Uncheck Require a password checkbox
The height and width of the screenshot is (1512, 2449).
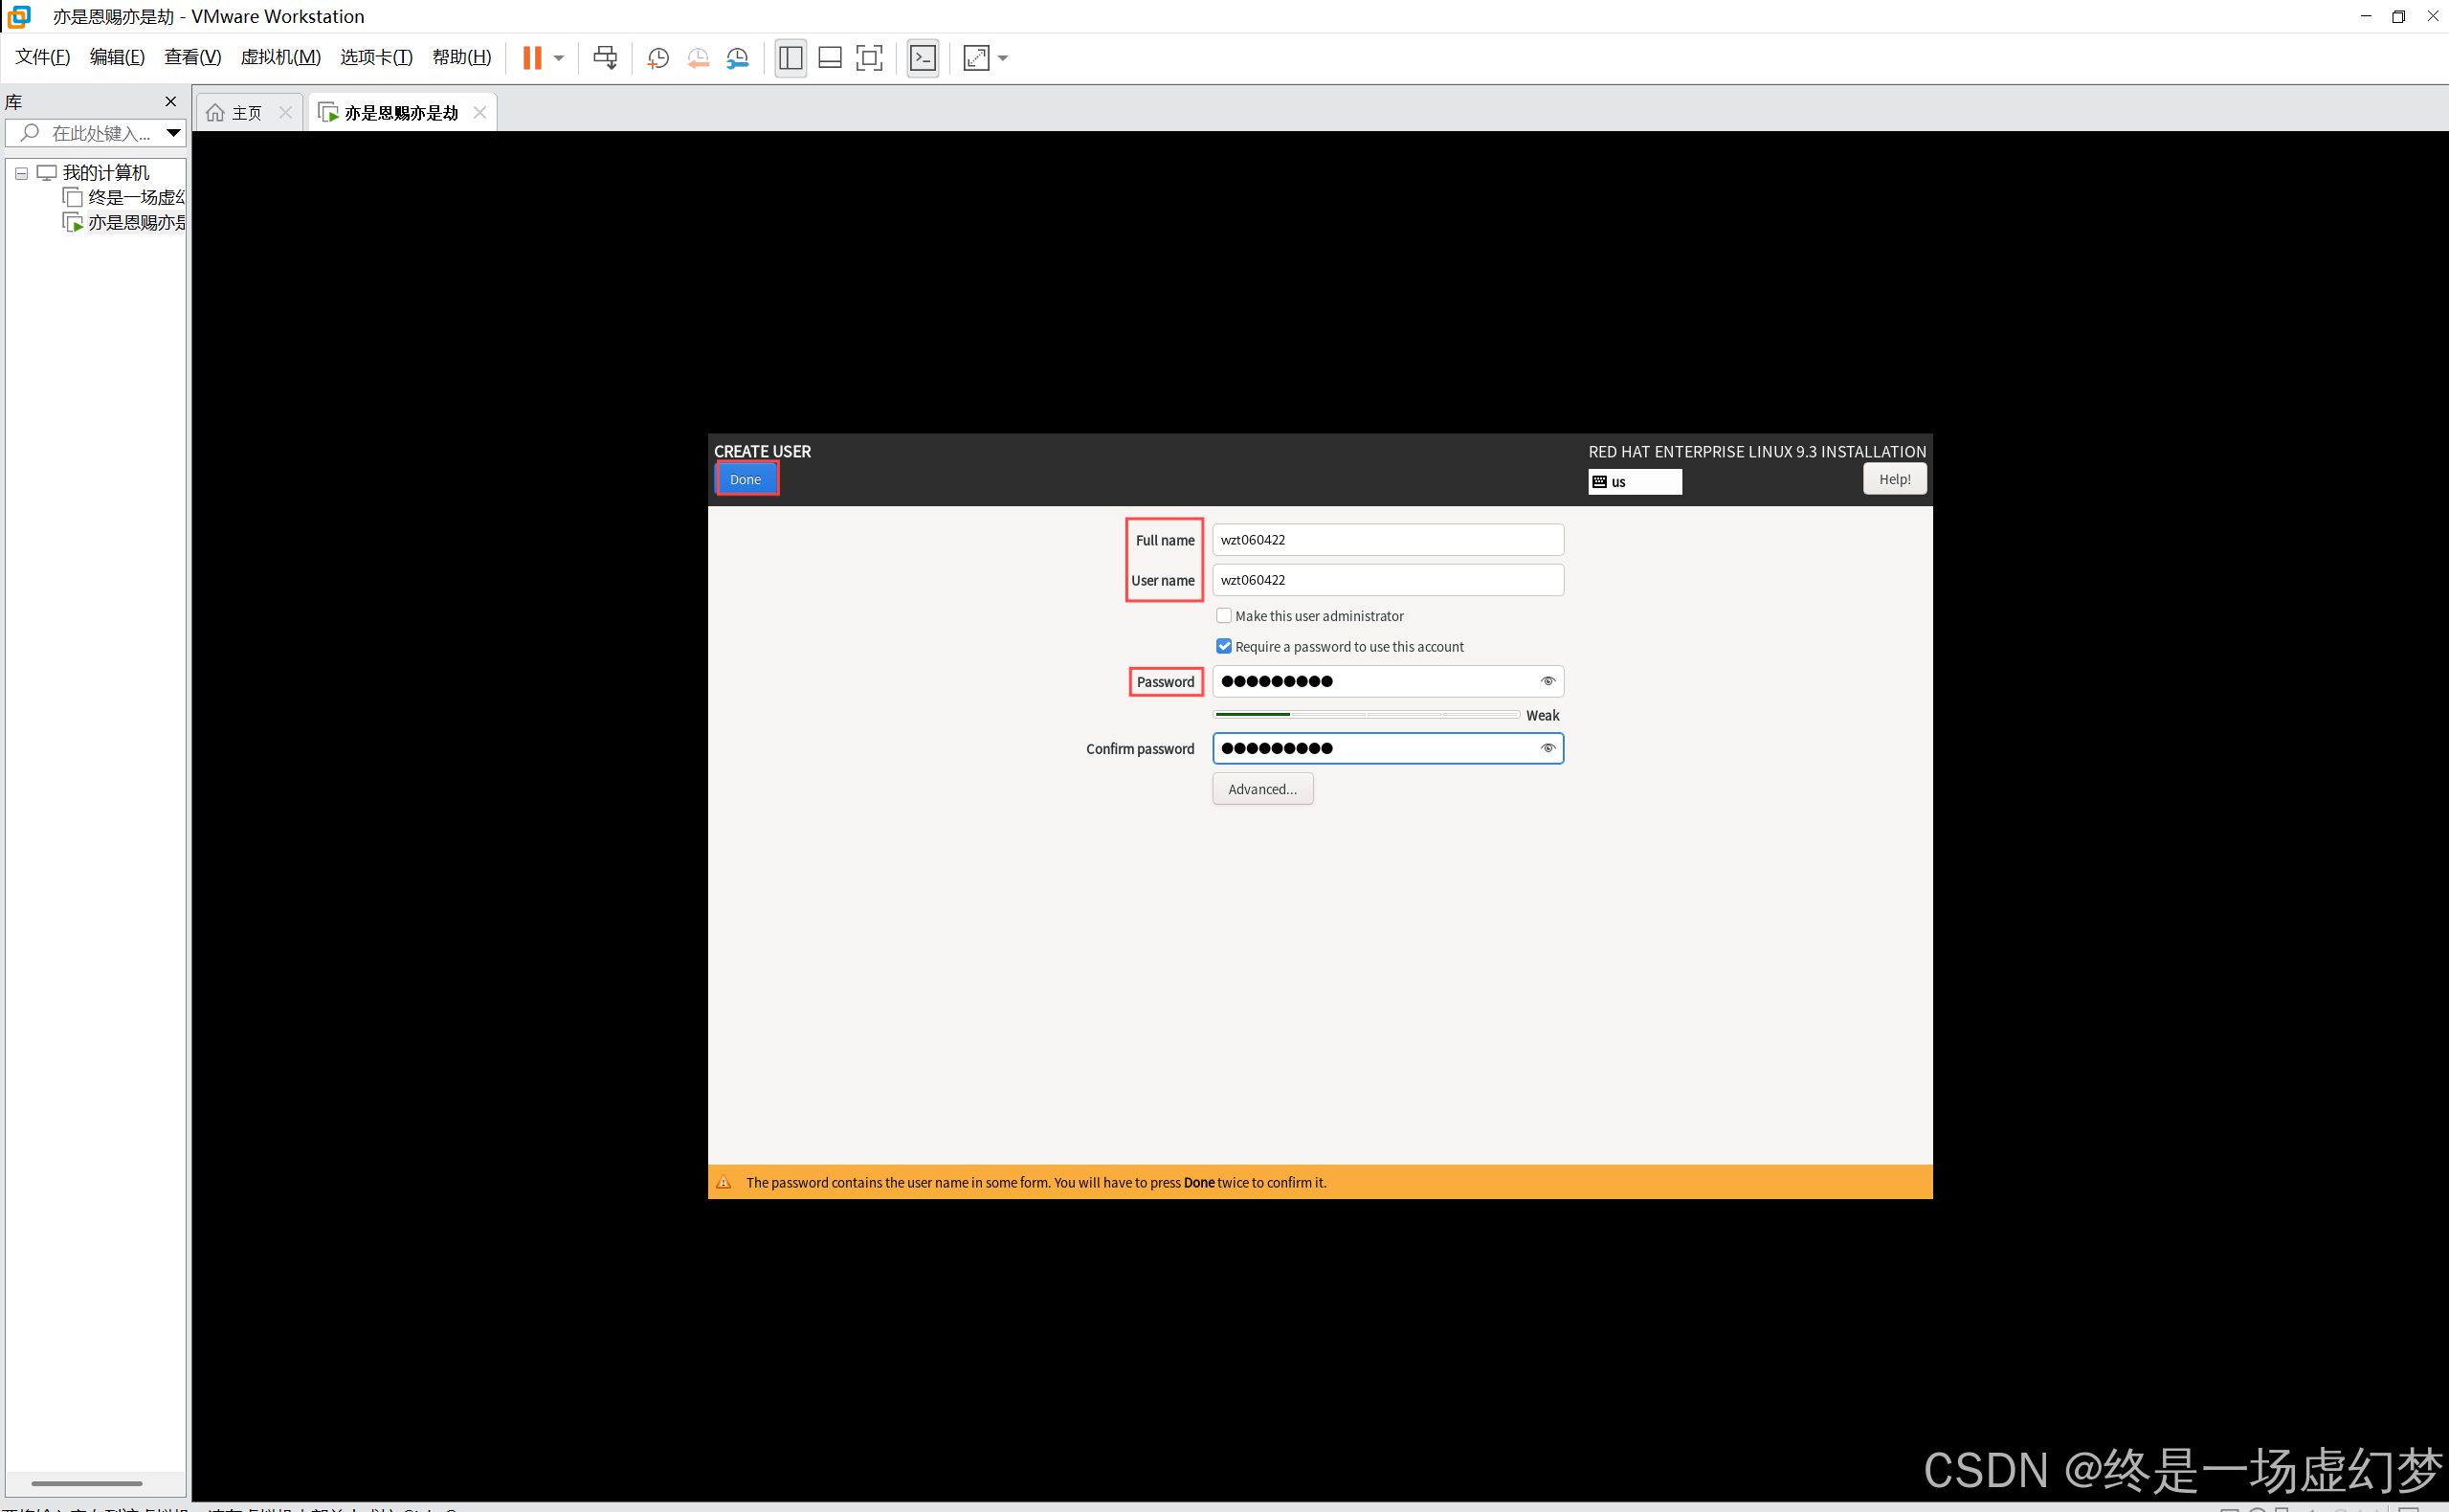pyautogui.click(x=1224, y=647)
